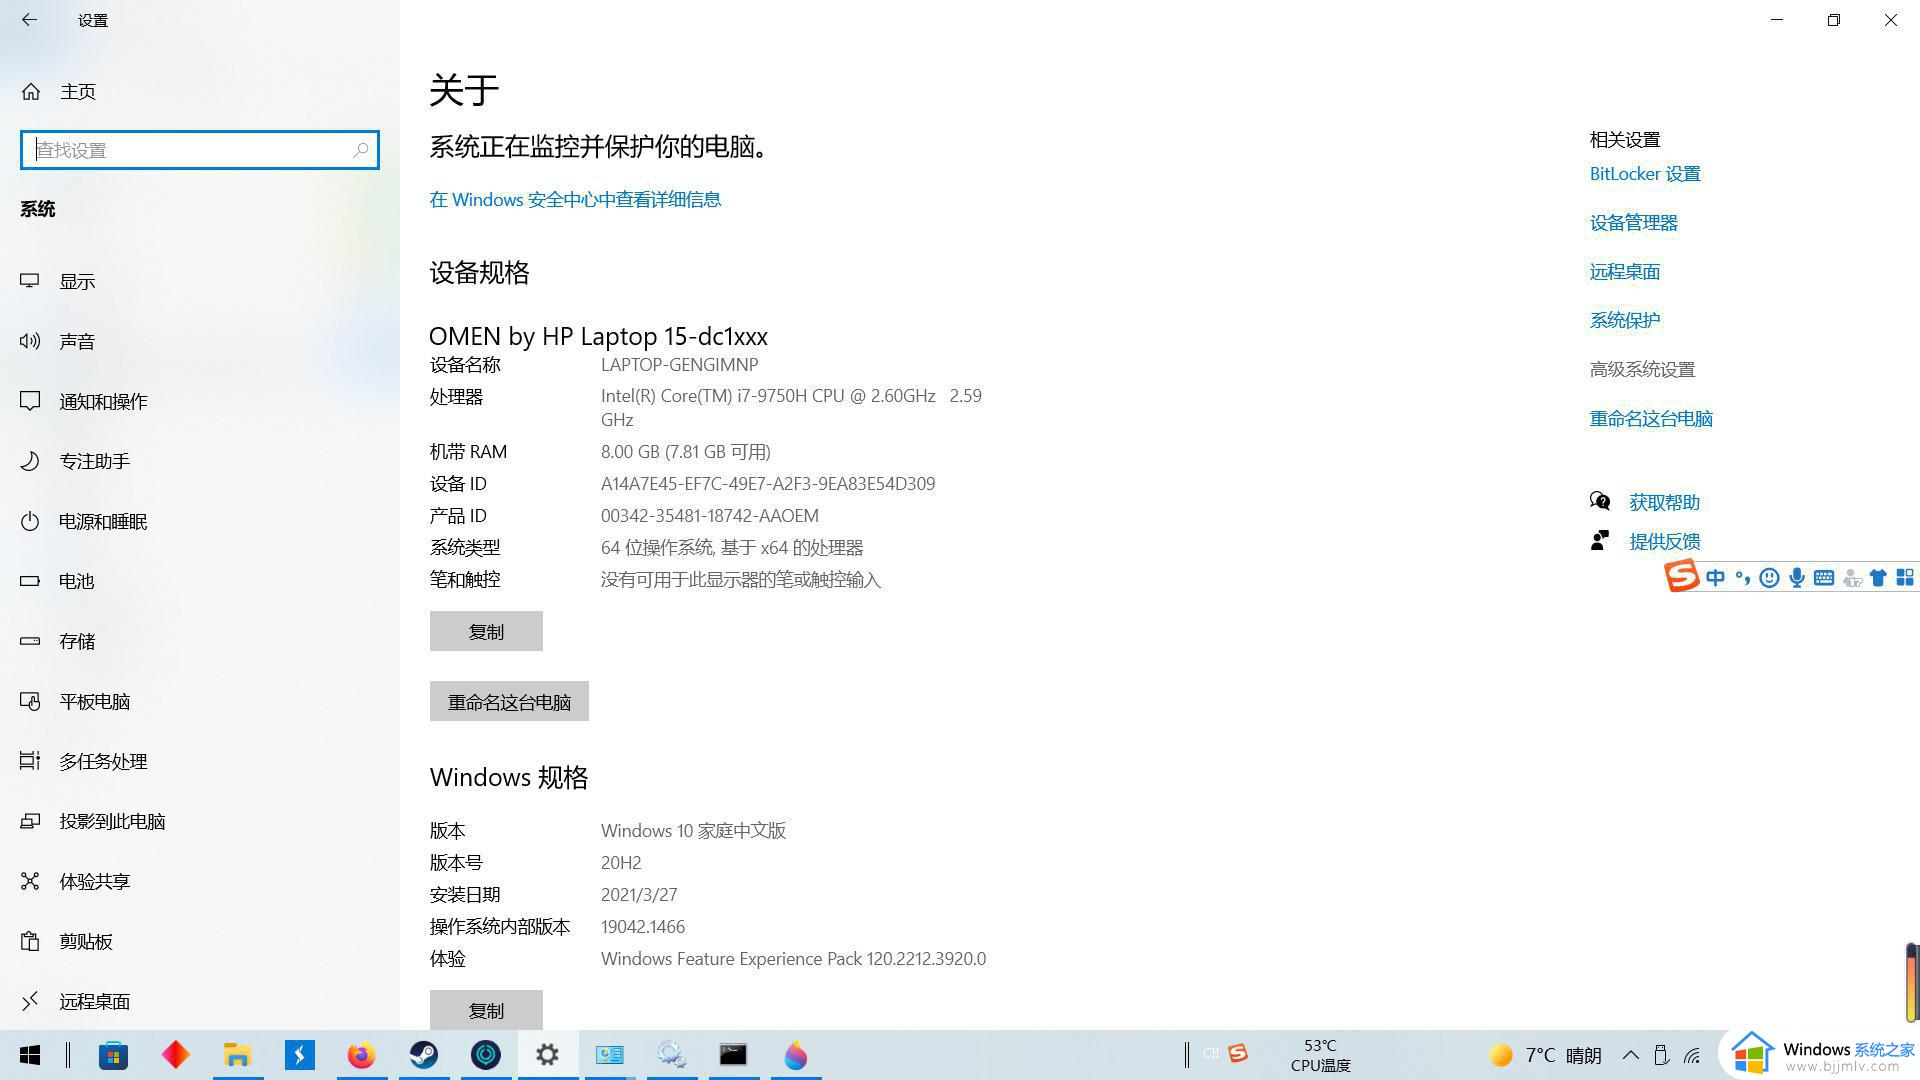
Task: Open 系统保护 link
Action: tap(1625, 321)
